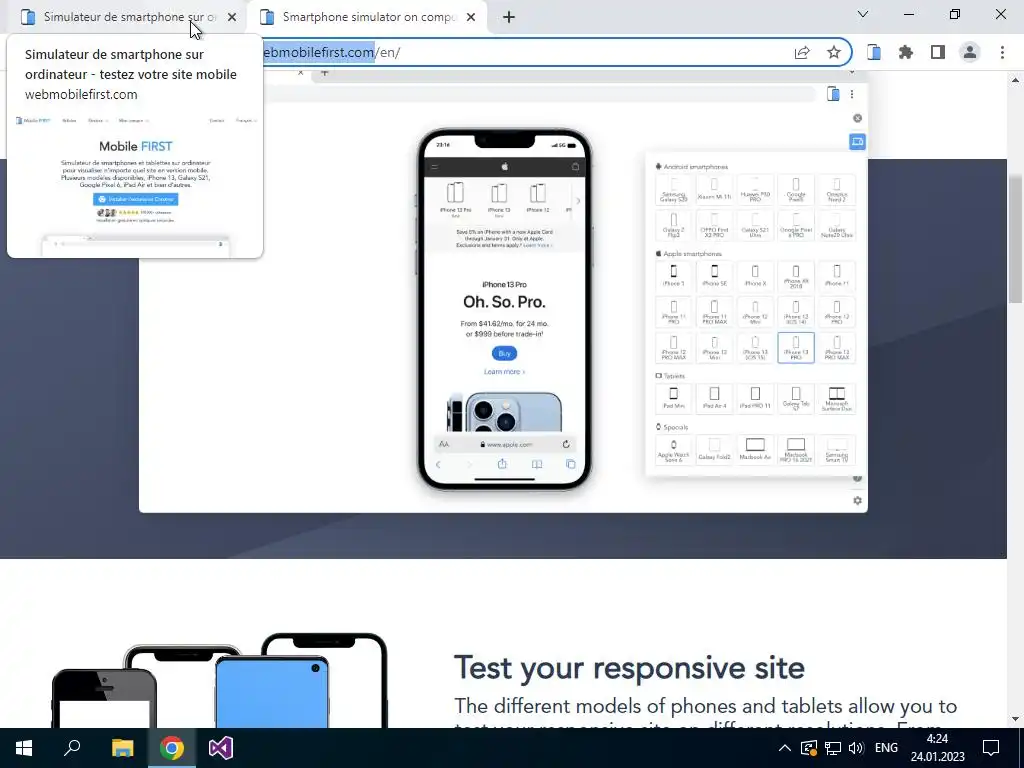Click the blue Buy button on the phone
Screen dimensions: 1024x768
coord(504,353)
